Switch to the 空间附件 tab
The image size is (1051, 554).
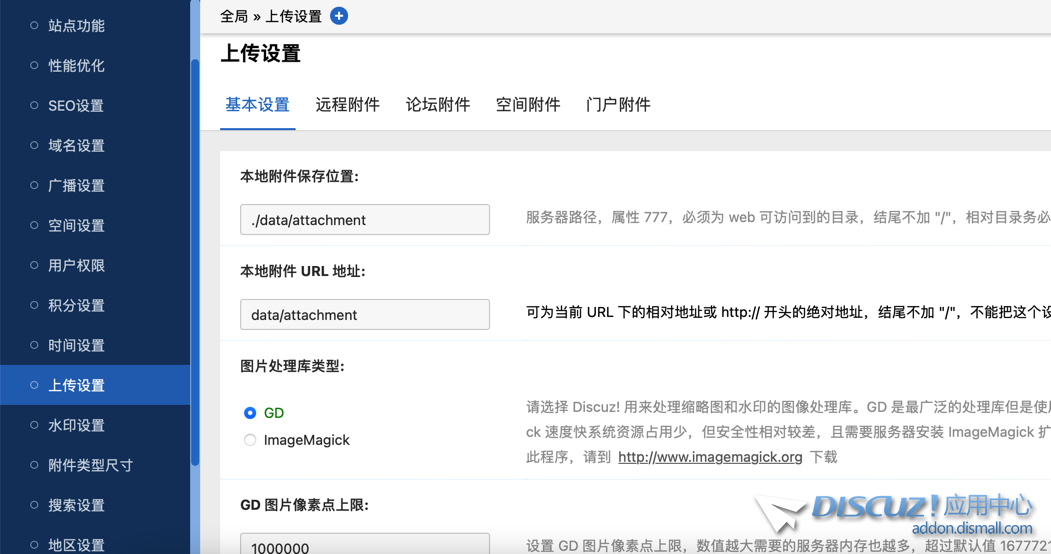click(x=527, y=105)
